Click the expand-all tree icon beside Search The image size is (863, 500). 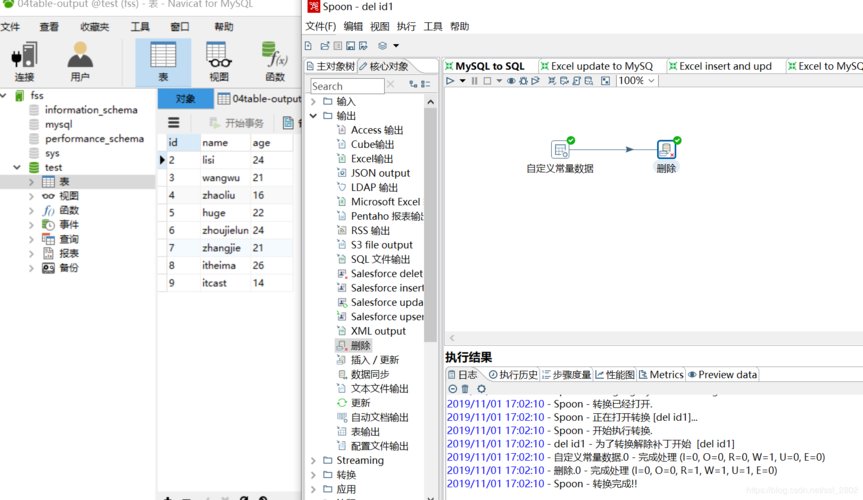(x=413, y=84)
